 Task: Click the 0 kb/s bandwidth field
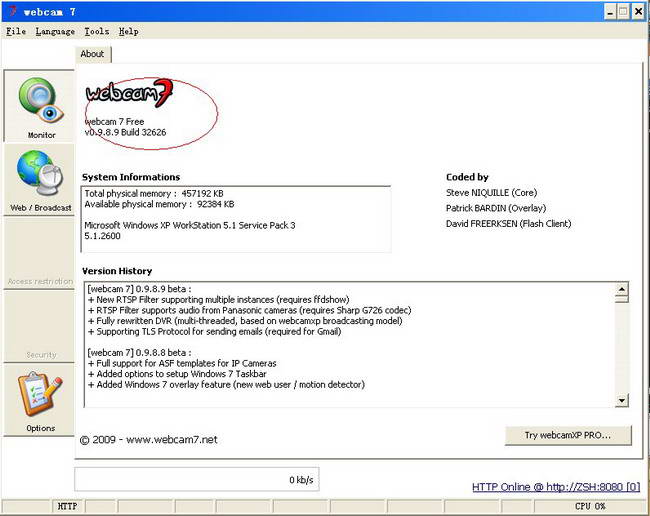point(196,480)
